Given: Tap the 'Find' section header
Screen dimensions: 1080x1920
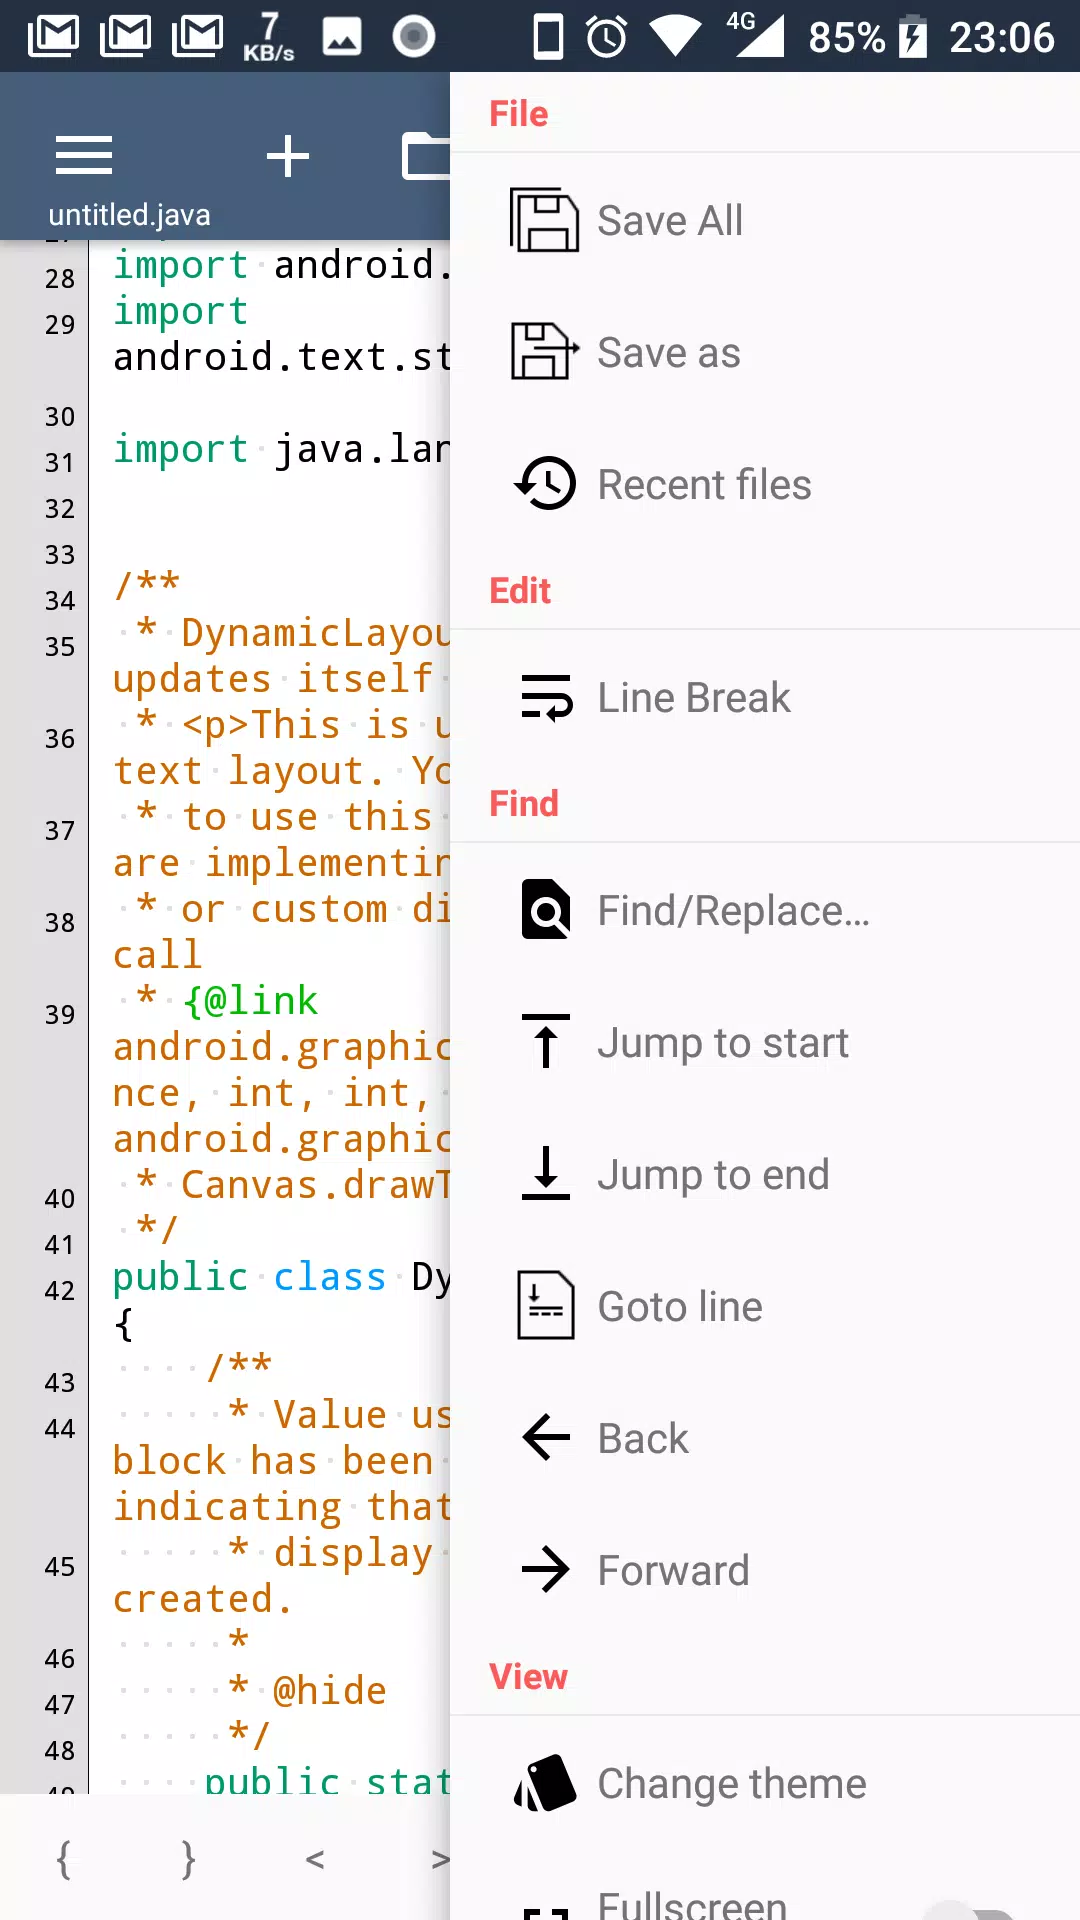Looking at the screenshot, I should click(x=524, y=803).
